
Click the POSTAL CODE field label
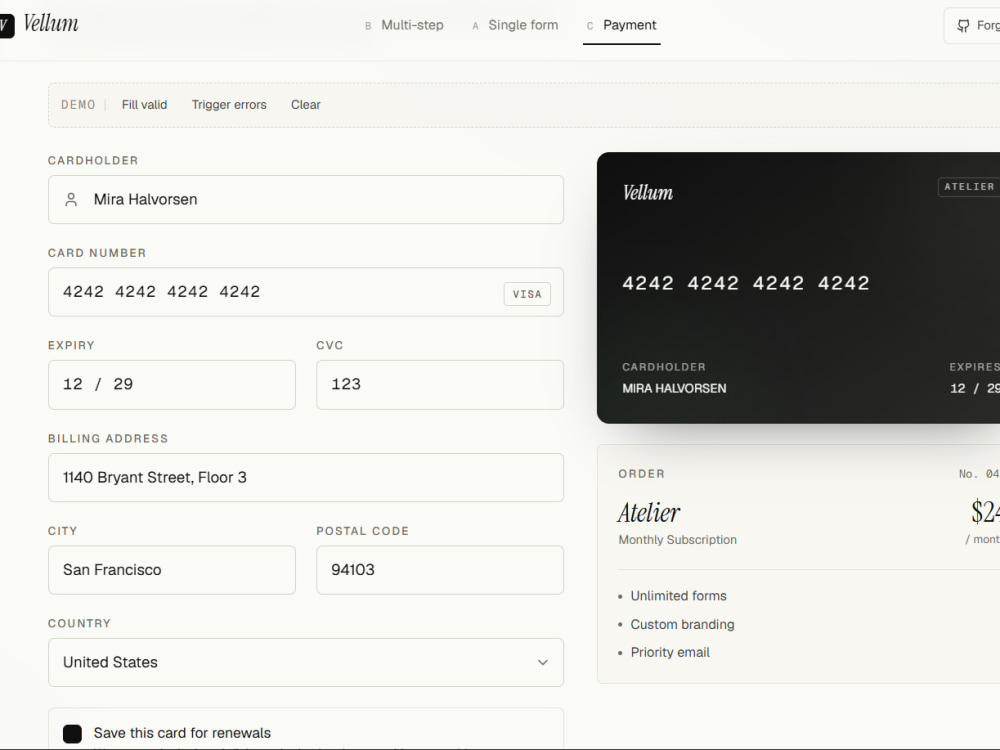pos(362,531)
